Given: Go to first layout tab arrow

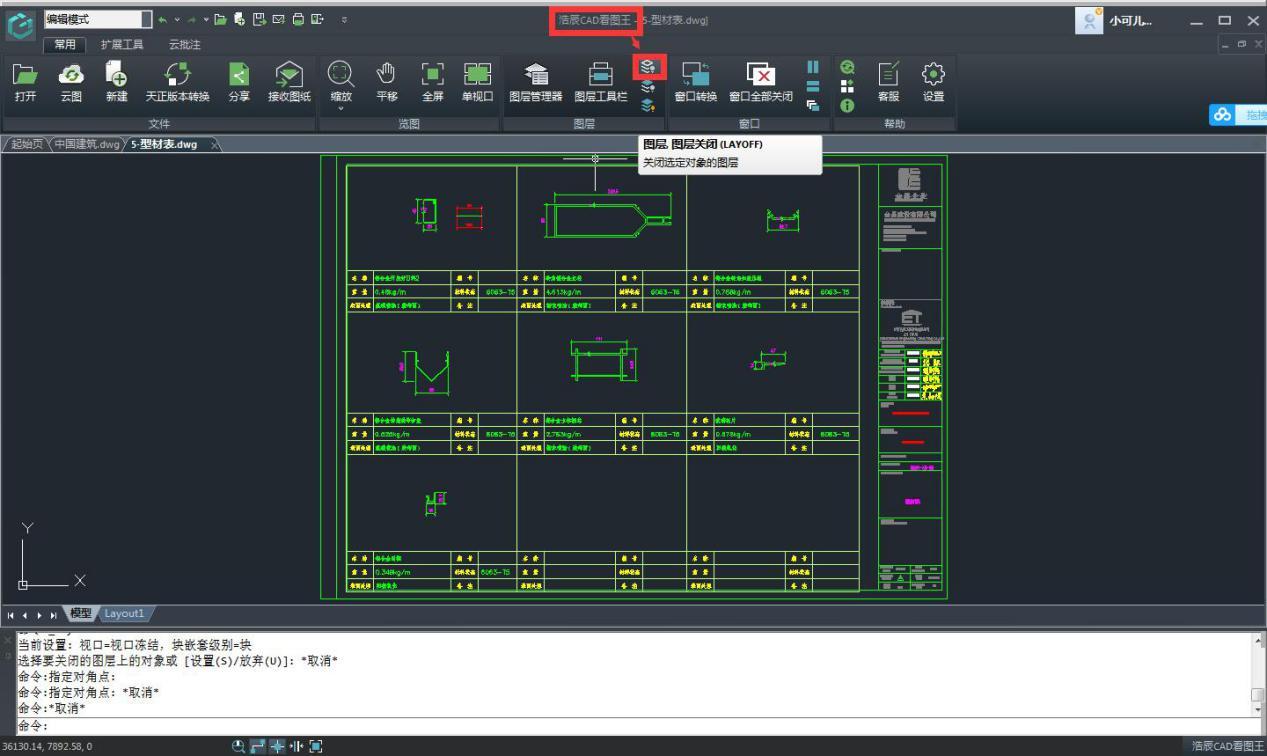Looking at the screenshot, I should click(x=10, y=614).
